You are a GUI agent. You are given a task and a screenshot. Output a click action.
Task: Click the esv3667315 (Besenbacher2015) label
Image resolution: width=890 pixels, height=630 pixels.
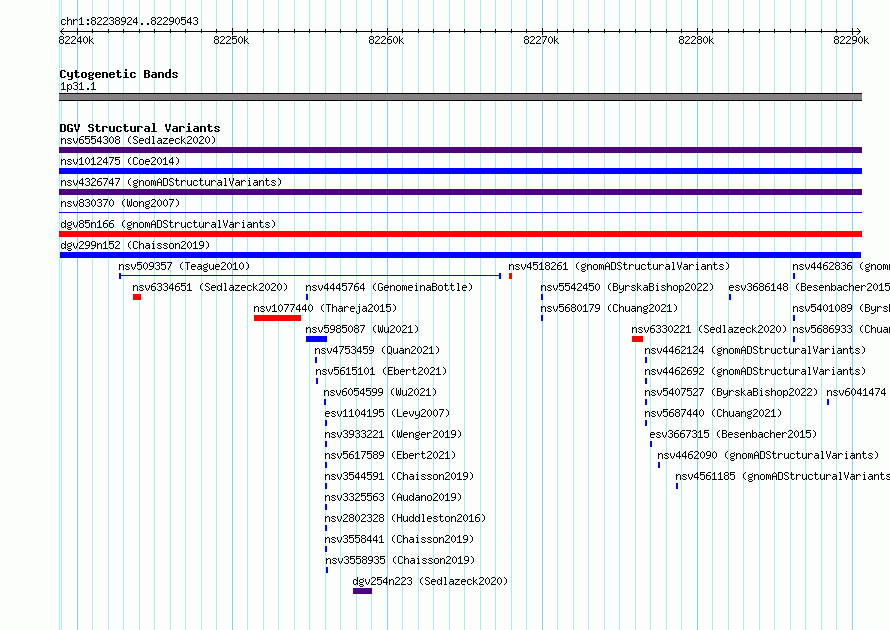(x=733, y=434)
